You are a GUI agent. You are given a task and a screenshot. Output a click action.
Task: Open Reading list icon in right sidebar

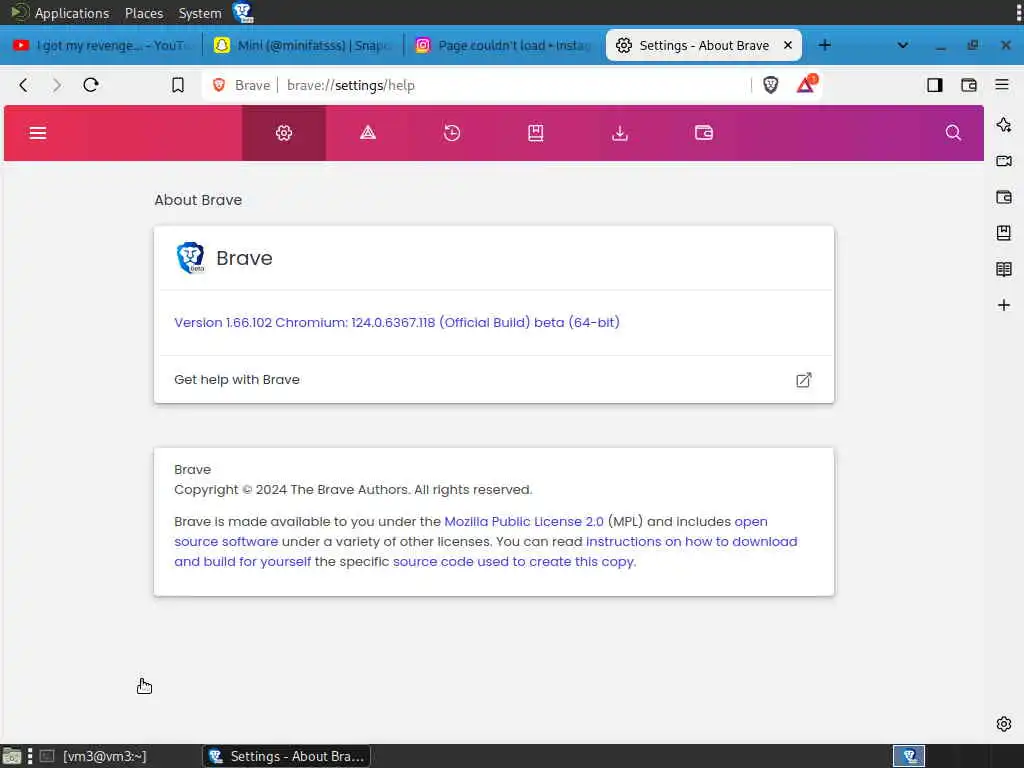1004,269
